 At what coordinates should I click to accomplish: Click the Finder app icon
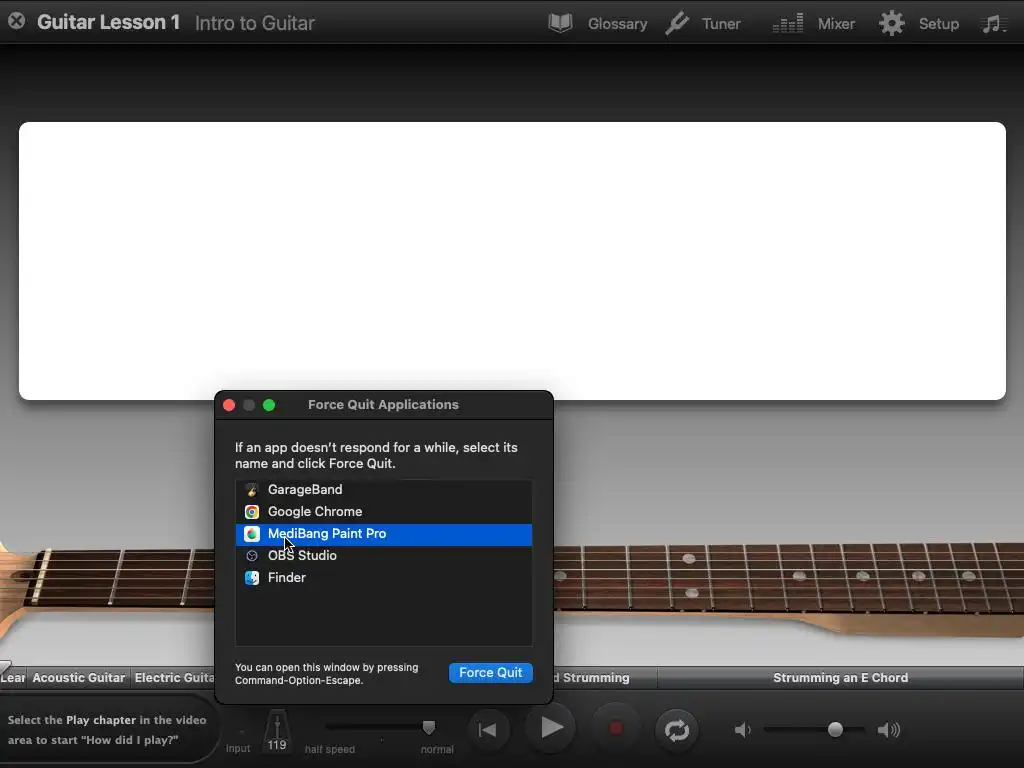(251, 578)
